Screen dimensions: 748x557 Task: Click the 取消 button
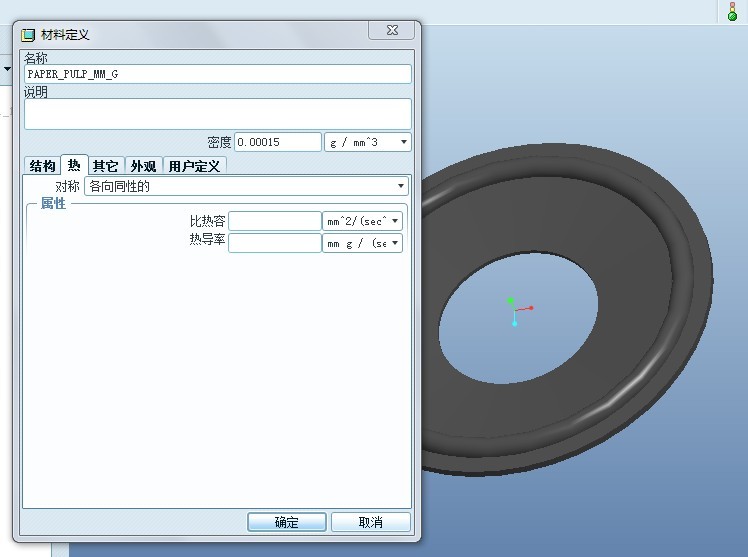[371, 522]
